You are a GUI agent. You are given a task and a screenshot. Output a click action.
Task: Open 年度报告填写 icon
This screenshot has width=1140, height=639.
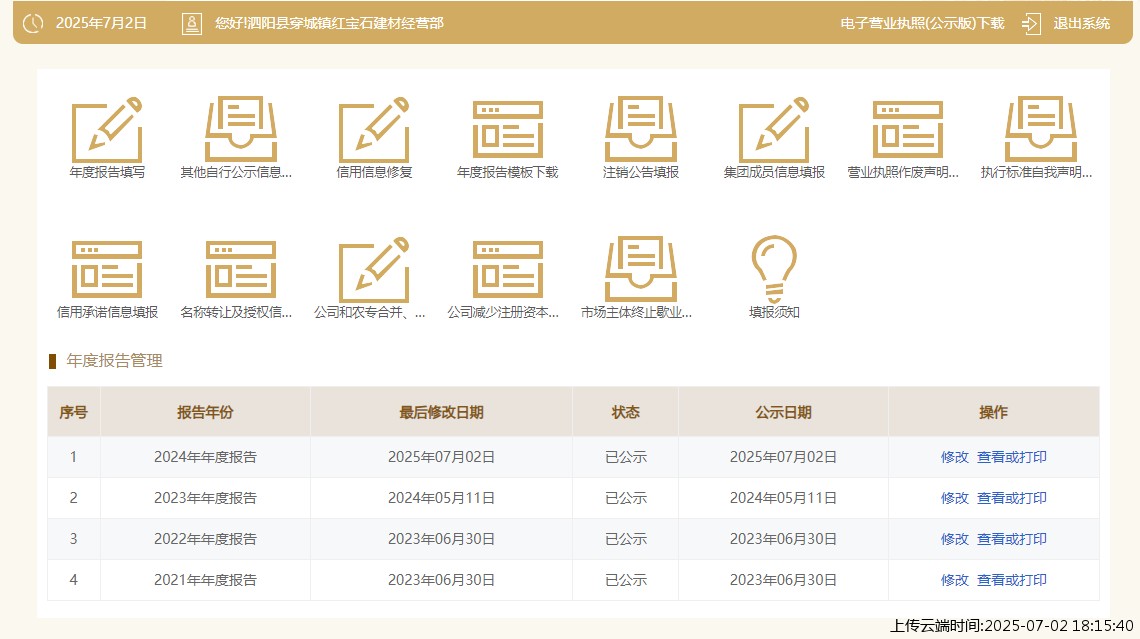pyautogui.click(x=107, y=130)
